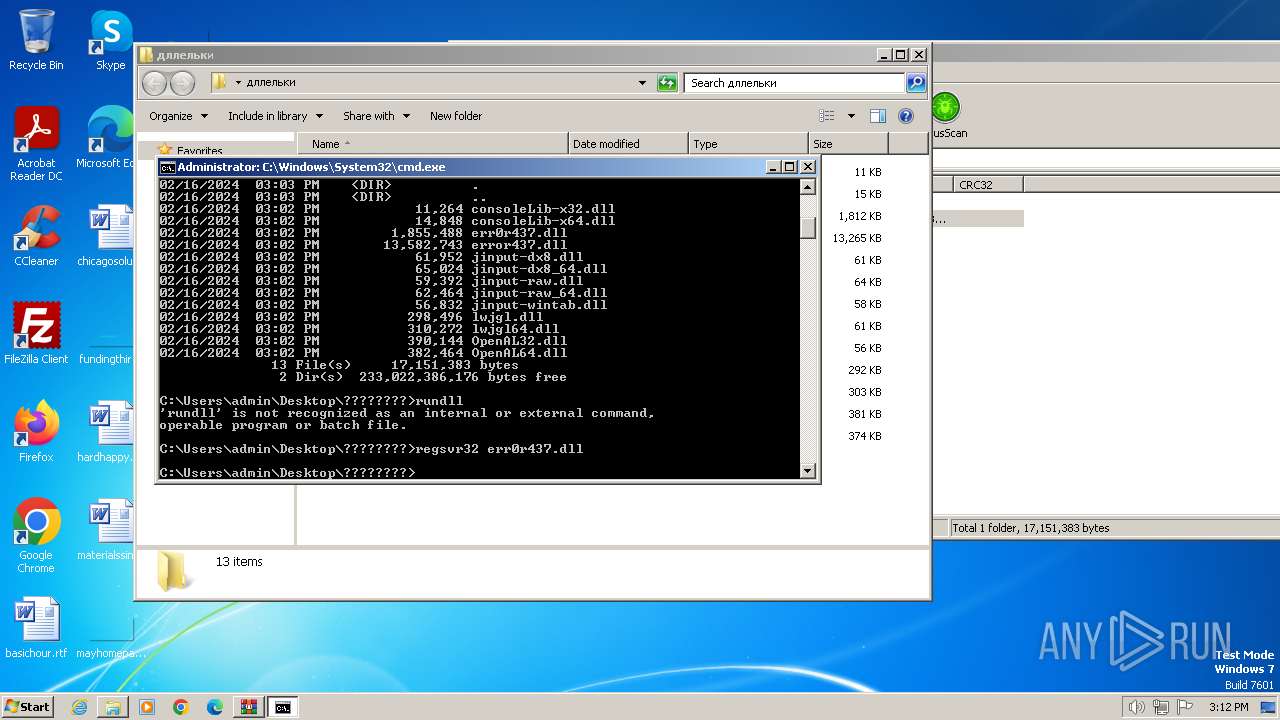Image resolution: width=1280 pixels, height=720 pixels.
Task: Click the VirusScan icon in the background window
Action: click(946, 114)
